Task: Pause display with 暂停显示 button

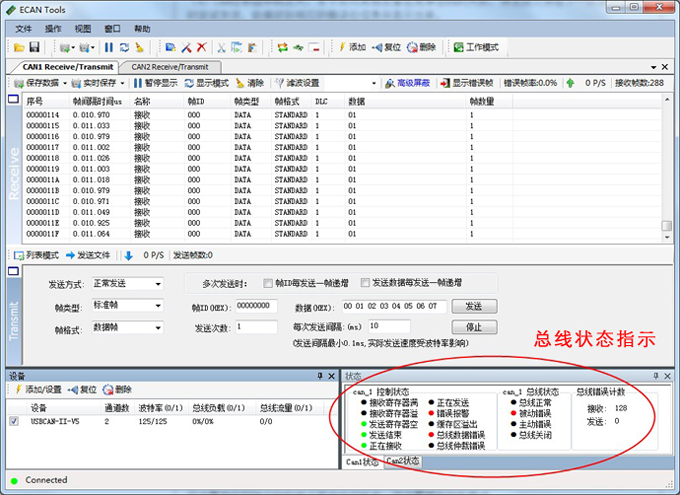Action: [x=155, y=83]
